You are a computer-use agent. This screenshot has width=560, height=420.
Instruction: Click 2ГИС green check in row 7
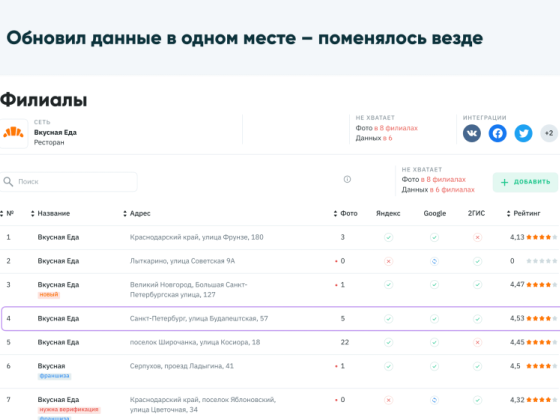click(478, 400)
